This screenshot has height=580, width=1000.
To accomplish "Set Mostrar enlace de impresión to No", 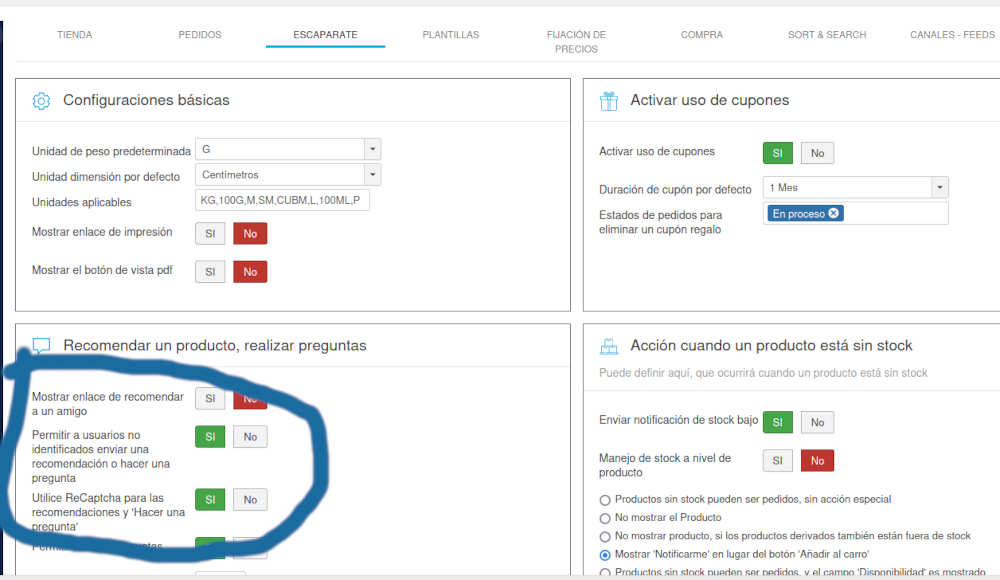I will click(x=250, y=234).
